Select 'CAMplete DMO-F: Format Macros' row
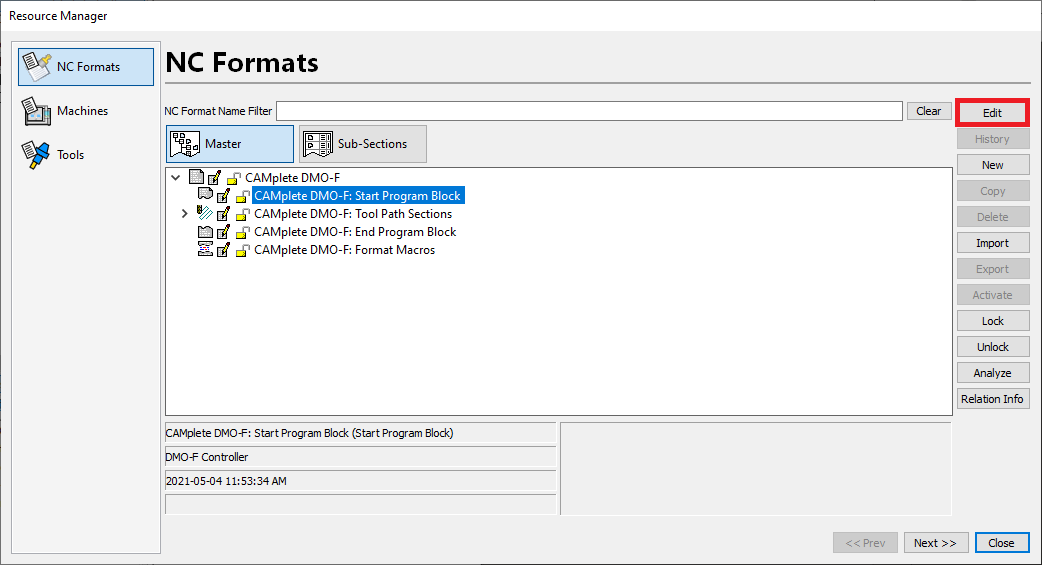This screenshot has height=565, width=1042. [x=344, y=249]
